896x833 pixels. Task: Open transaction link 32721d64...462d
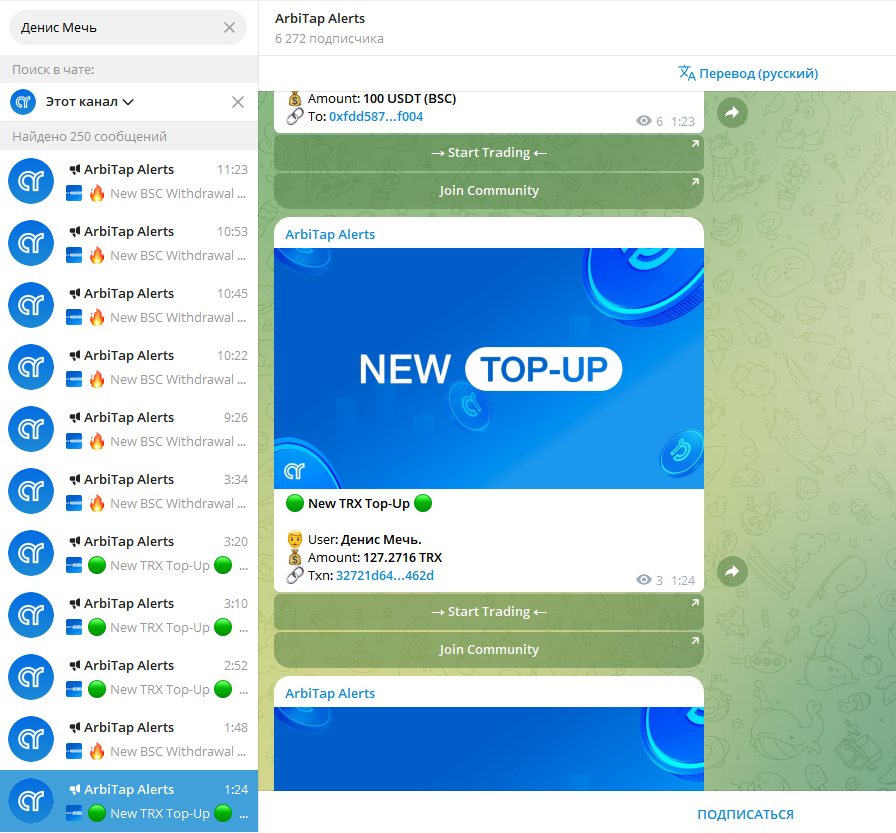pos(385,575)
